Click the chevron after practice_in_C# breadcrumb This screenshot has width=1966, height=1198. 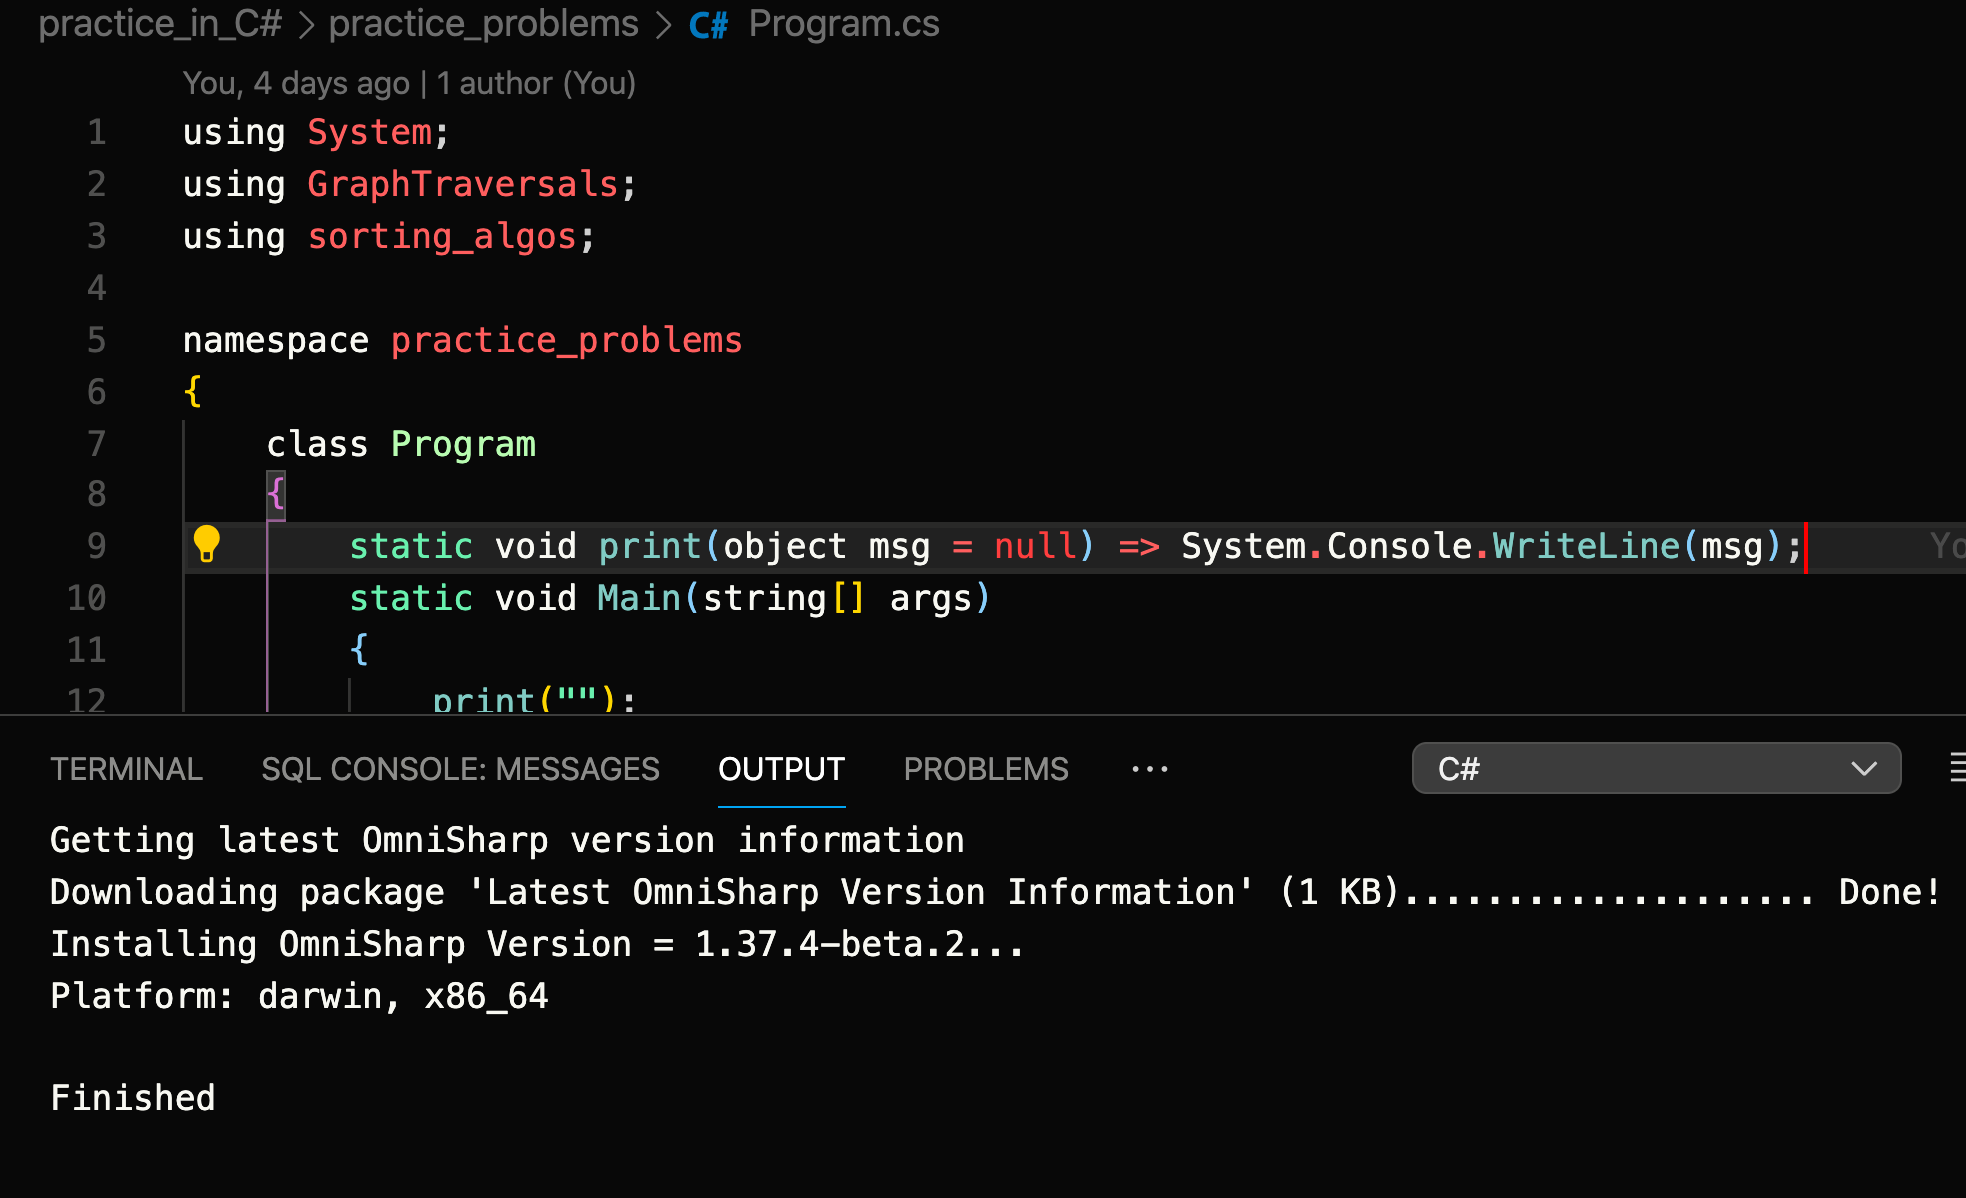pos(305,23)
